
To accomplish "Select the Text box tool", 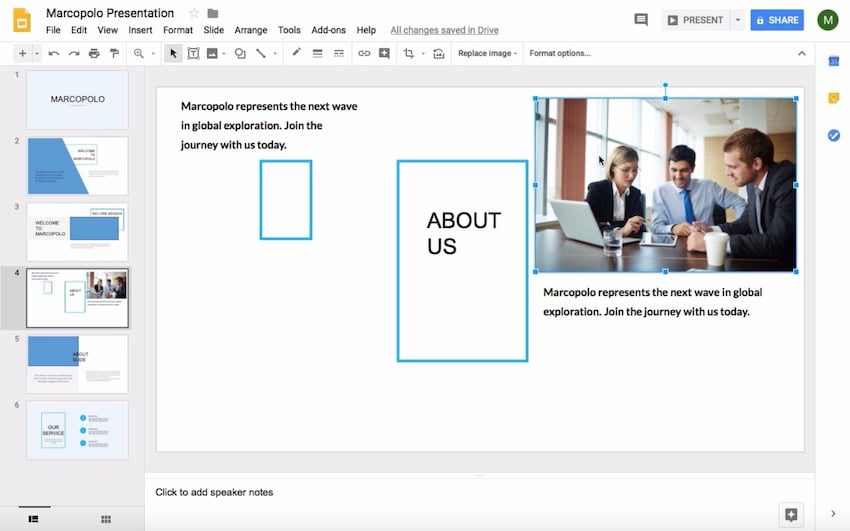I will click(193, 53).
